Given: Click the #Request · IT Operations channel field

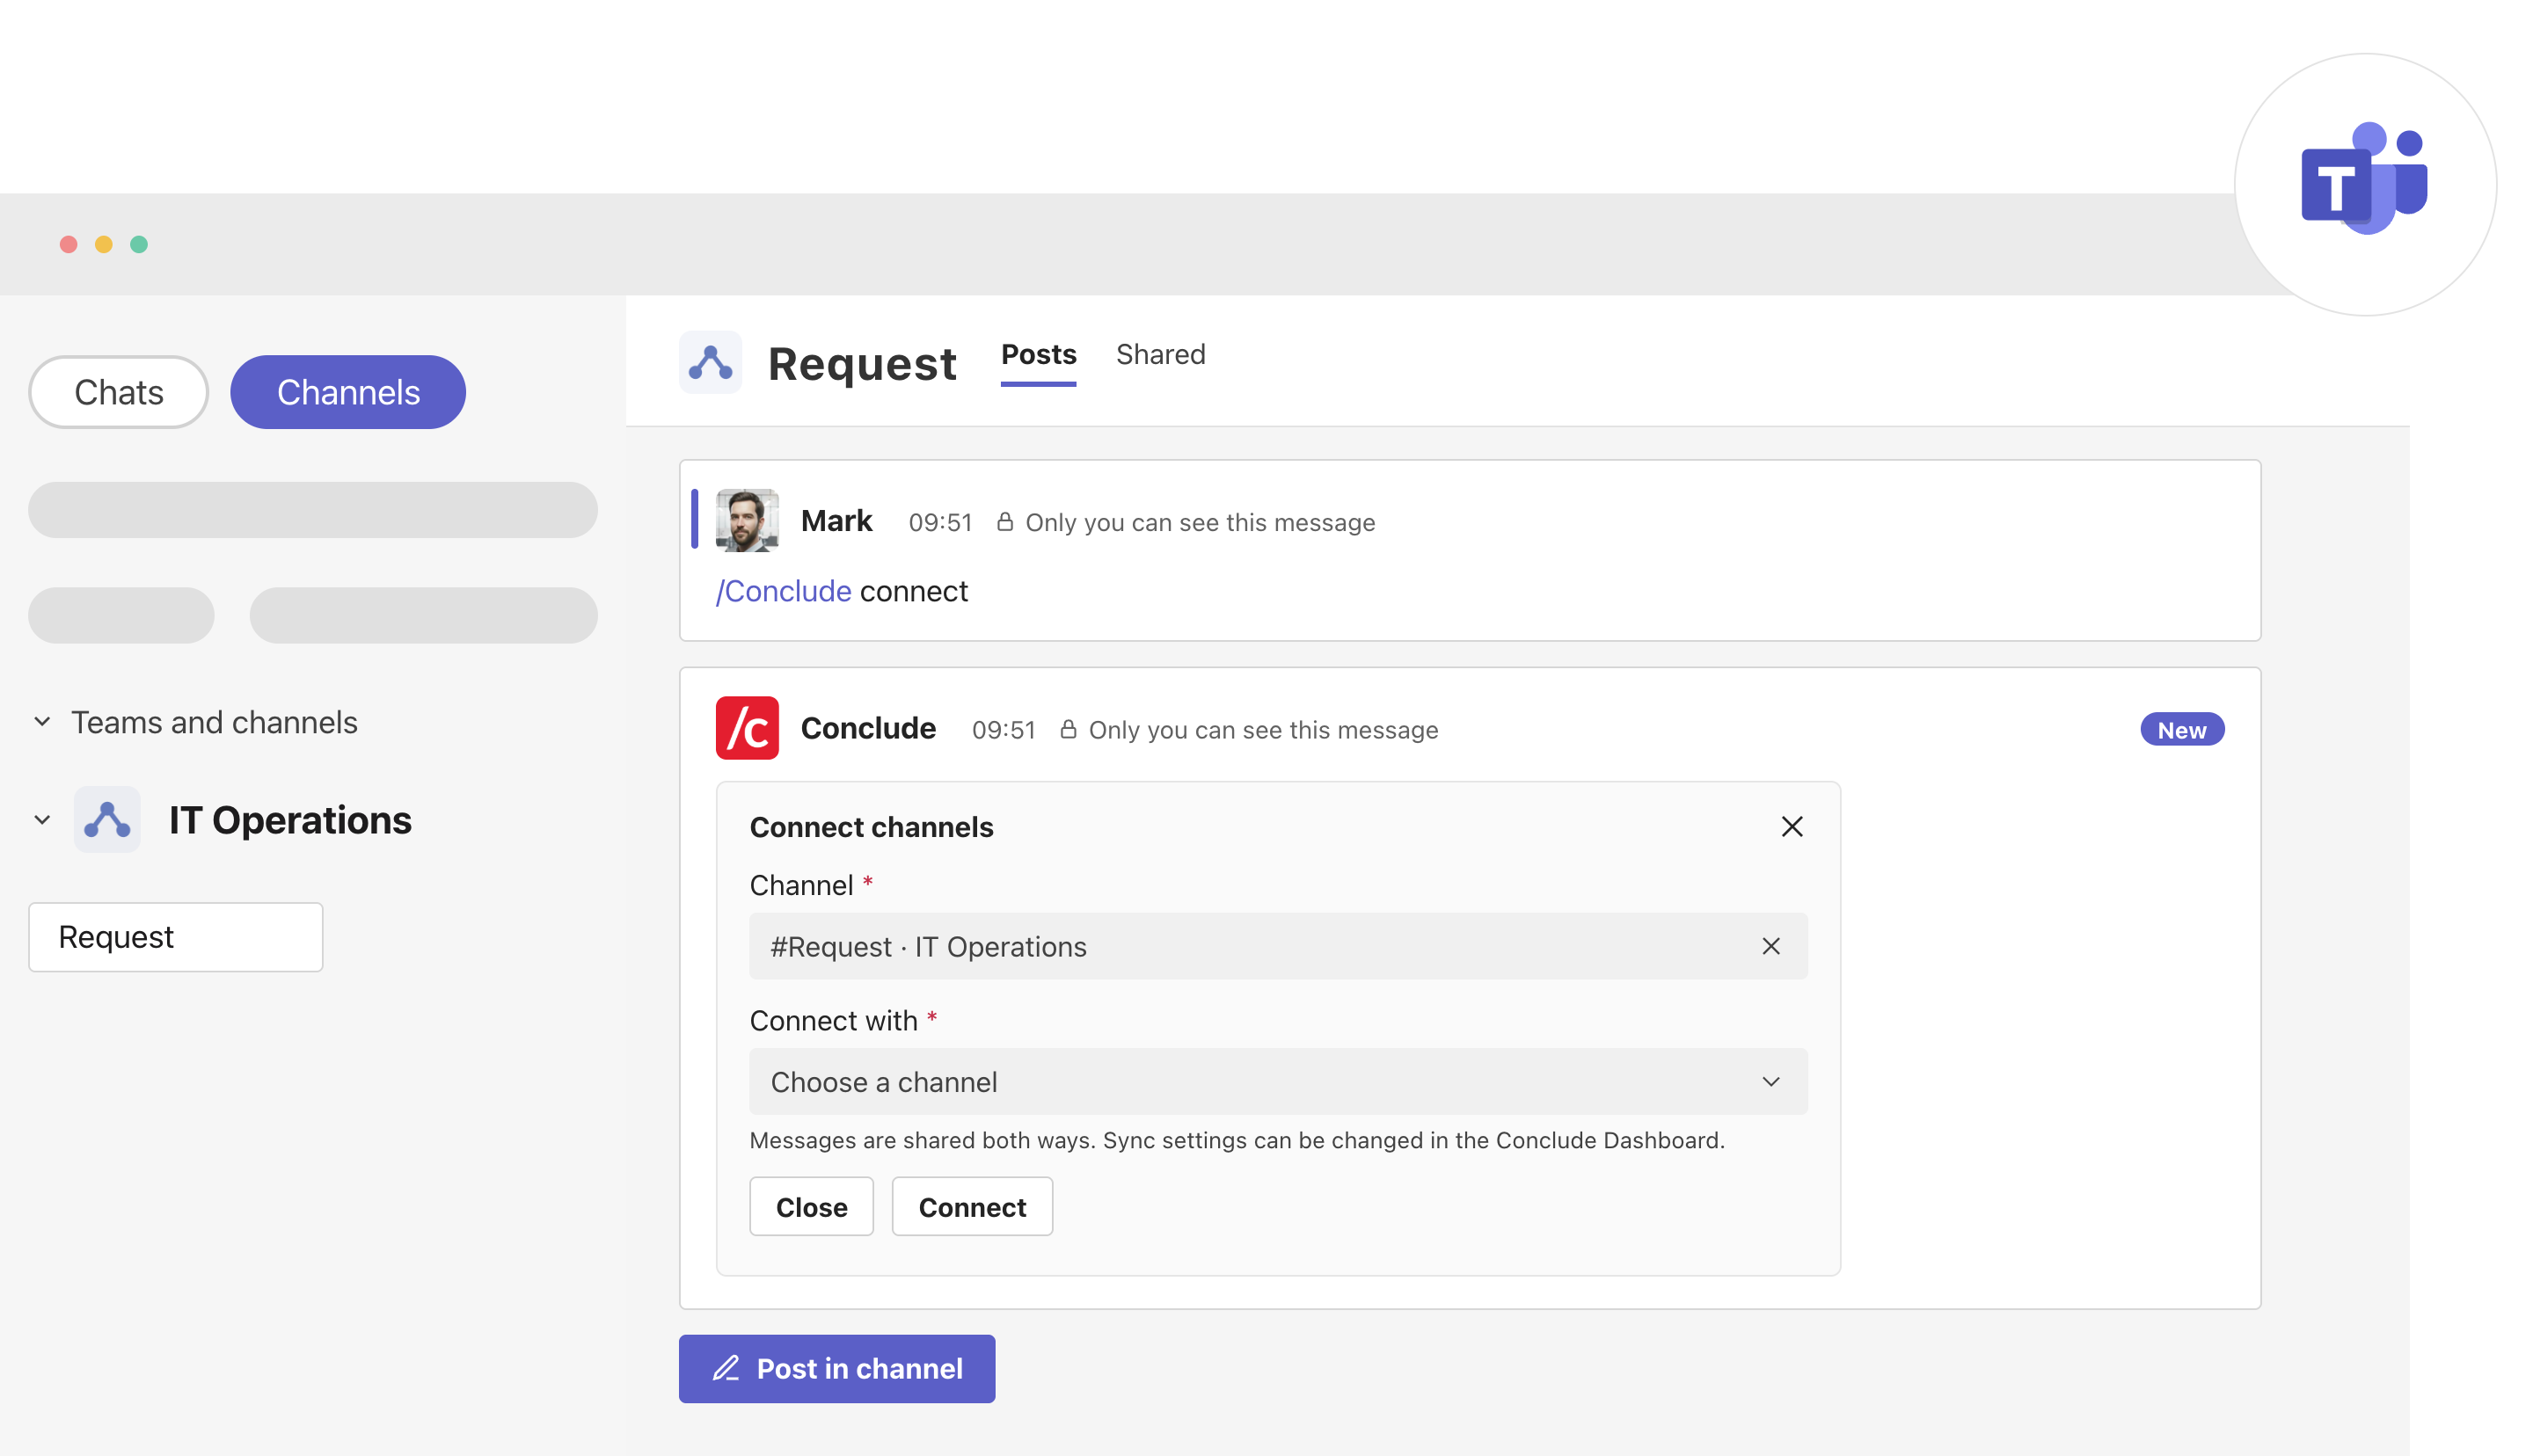Looking at the screenshot, I should pos(1278,946).
